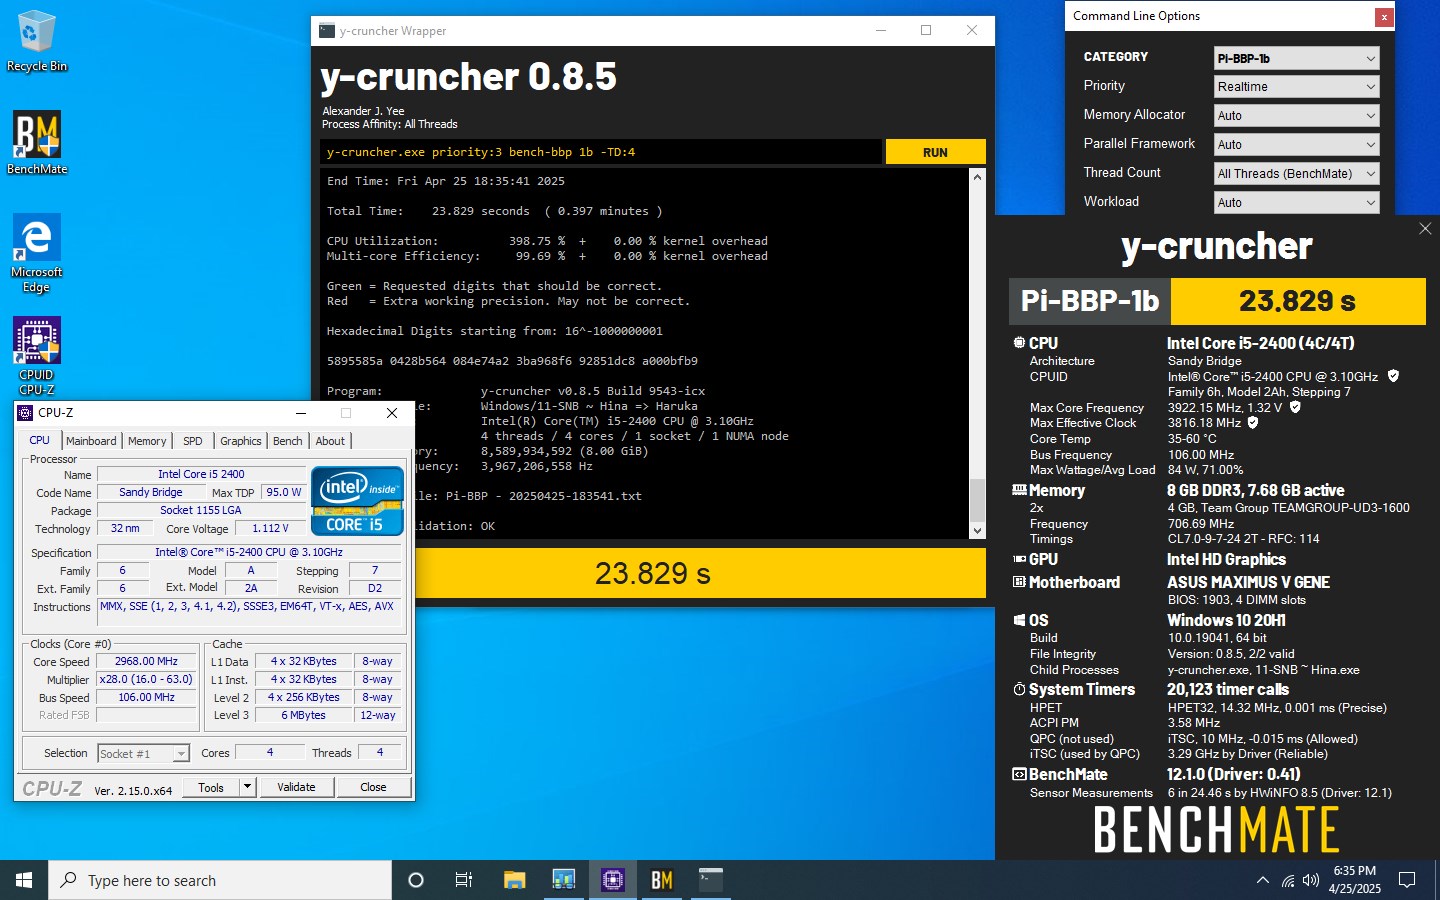Click the taskbar clock showing 6:35 PM
Screen dimensions: 1440x900
(1354, 880)
